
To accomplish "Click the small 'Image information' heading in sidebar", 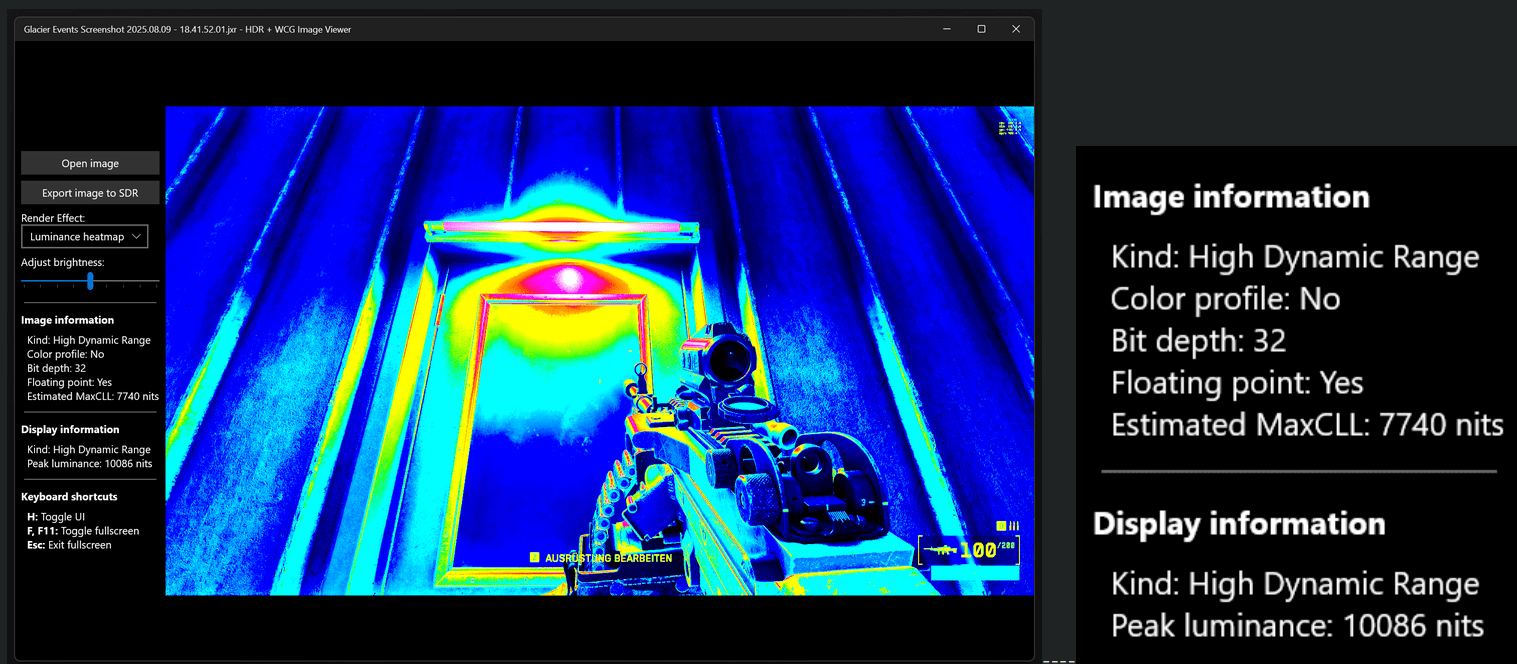I will pyautogui.click(x=67, y=320).
